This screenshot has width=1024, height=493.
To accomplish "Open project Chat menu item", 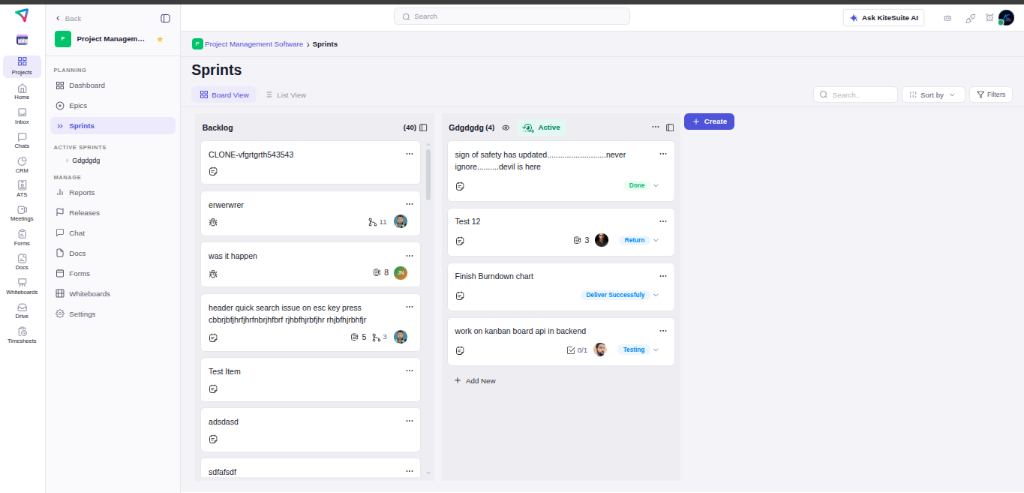I will tap(112, 233).
